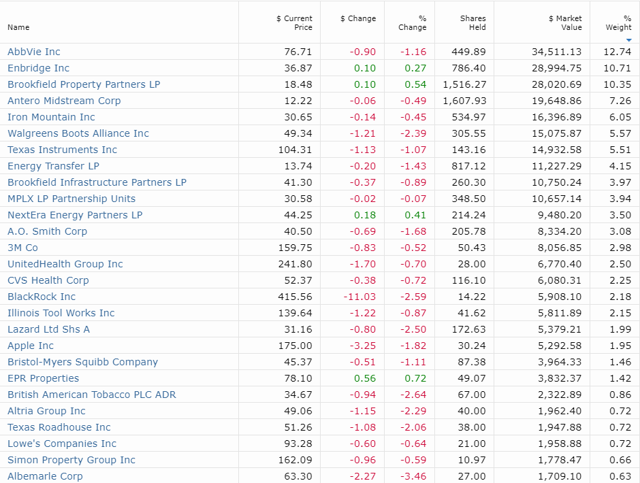Viewport: 640px width, 483px height.
Task: Select AbbVie market value 34,511.13
Action: tap(557, 52)
